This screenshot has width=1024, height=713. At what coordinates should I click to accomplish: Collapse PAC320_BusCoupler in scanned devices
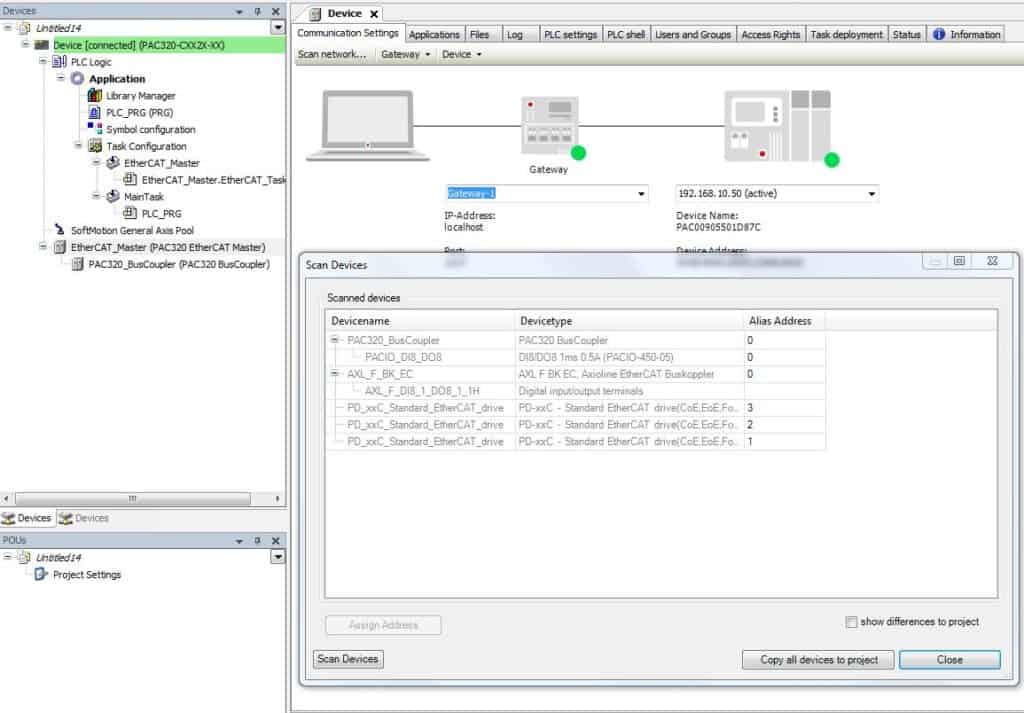pyautogui.click(x=334, y=340)
